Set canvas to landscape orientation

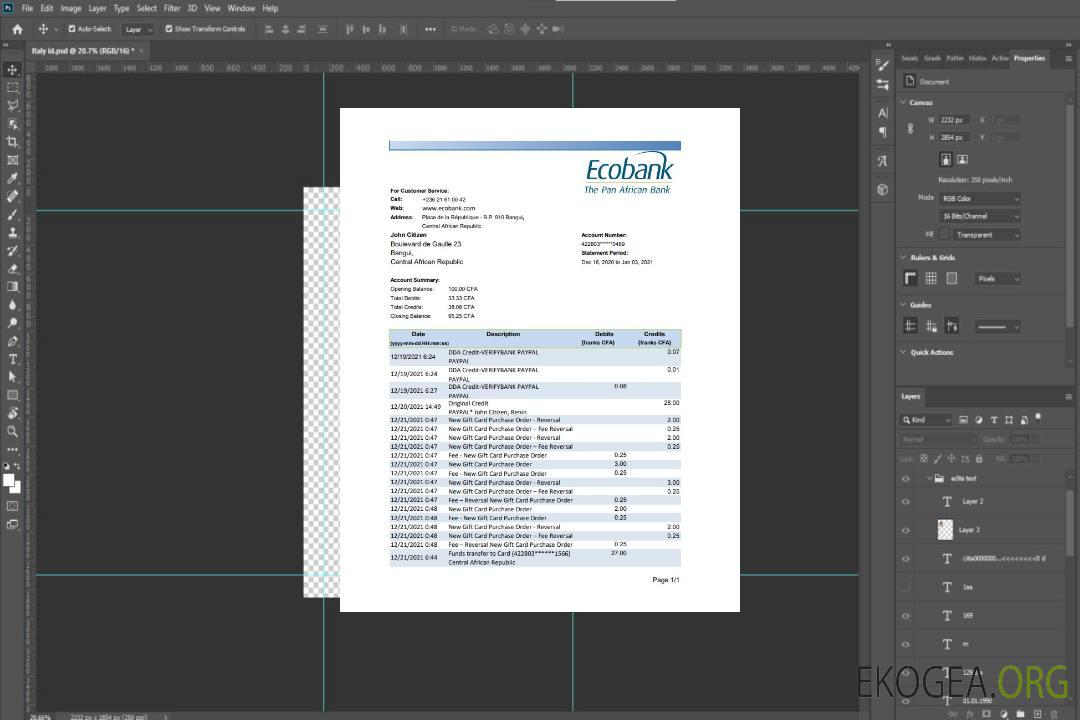click(962, 160)
